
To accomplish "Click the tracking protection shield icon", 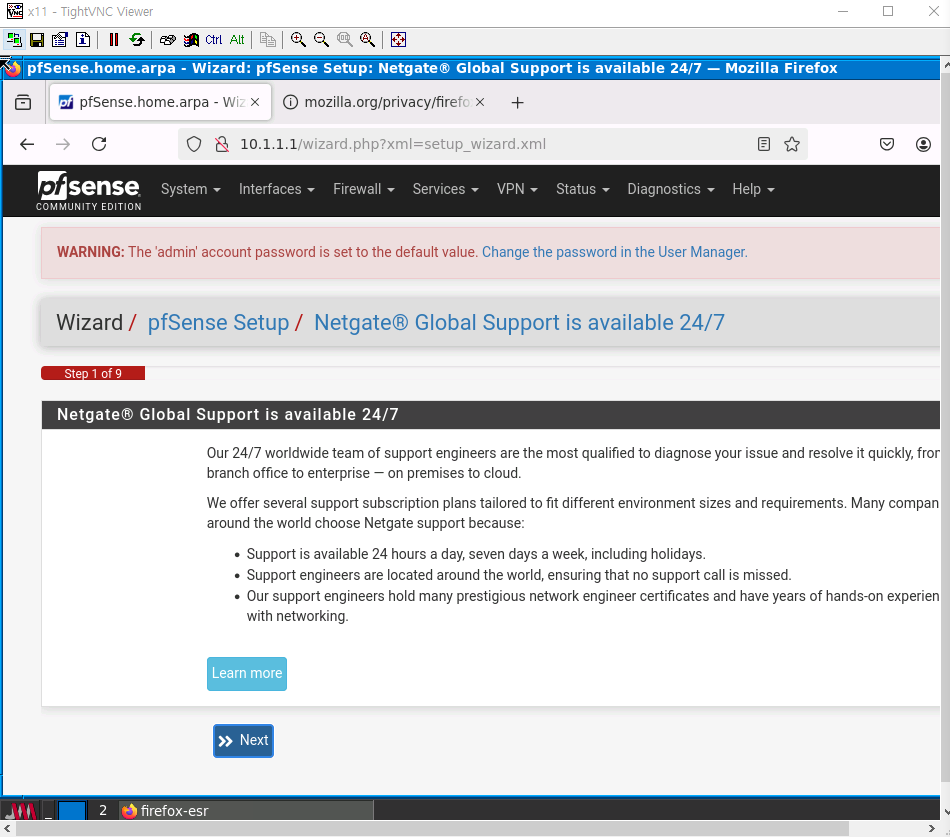I will tap(194, 144).
